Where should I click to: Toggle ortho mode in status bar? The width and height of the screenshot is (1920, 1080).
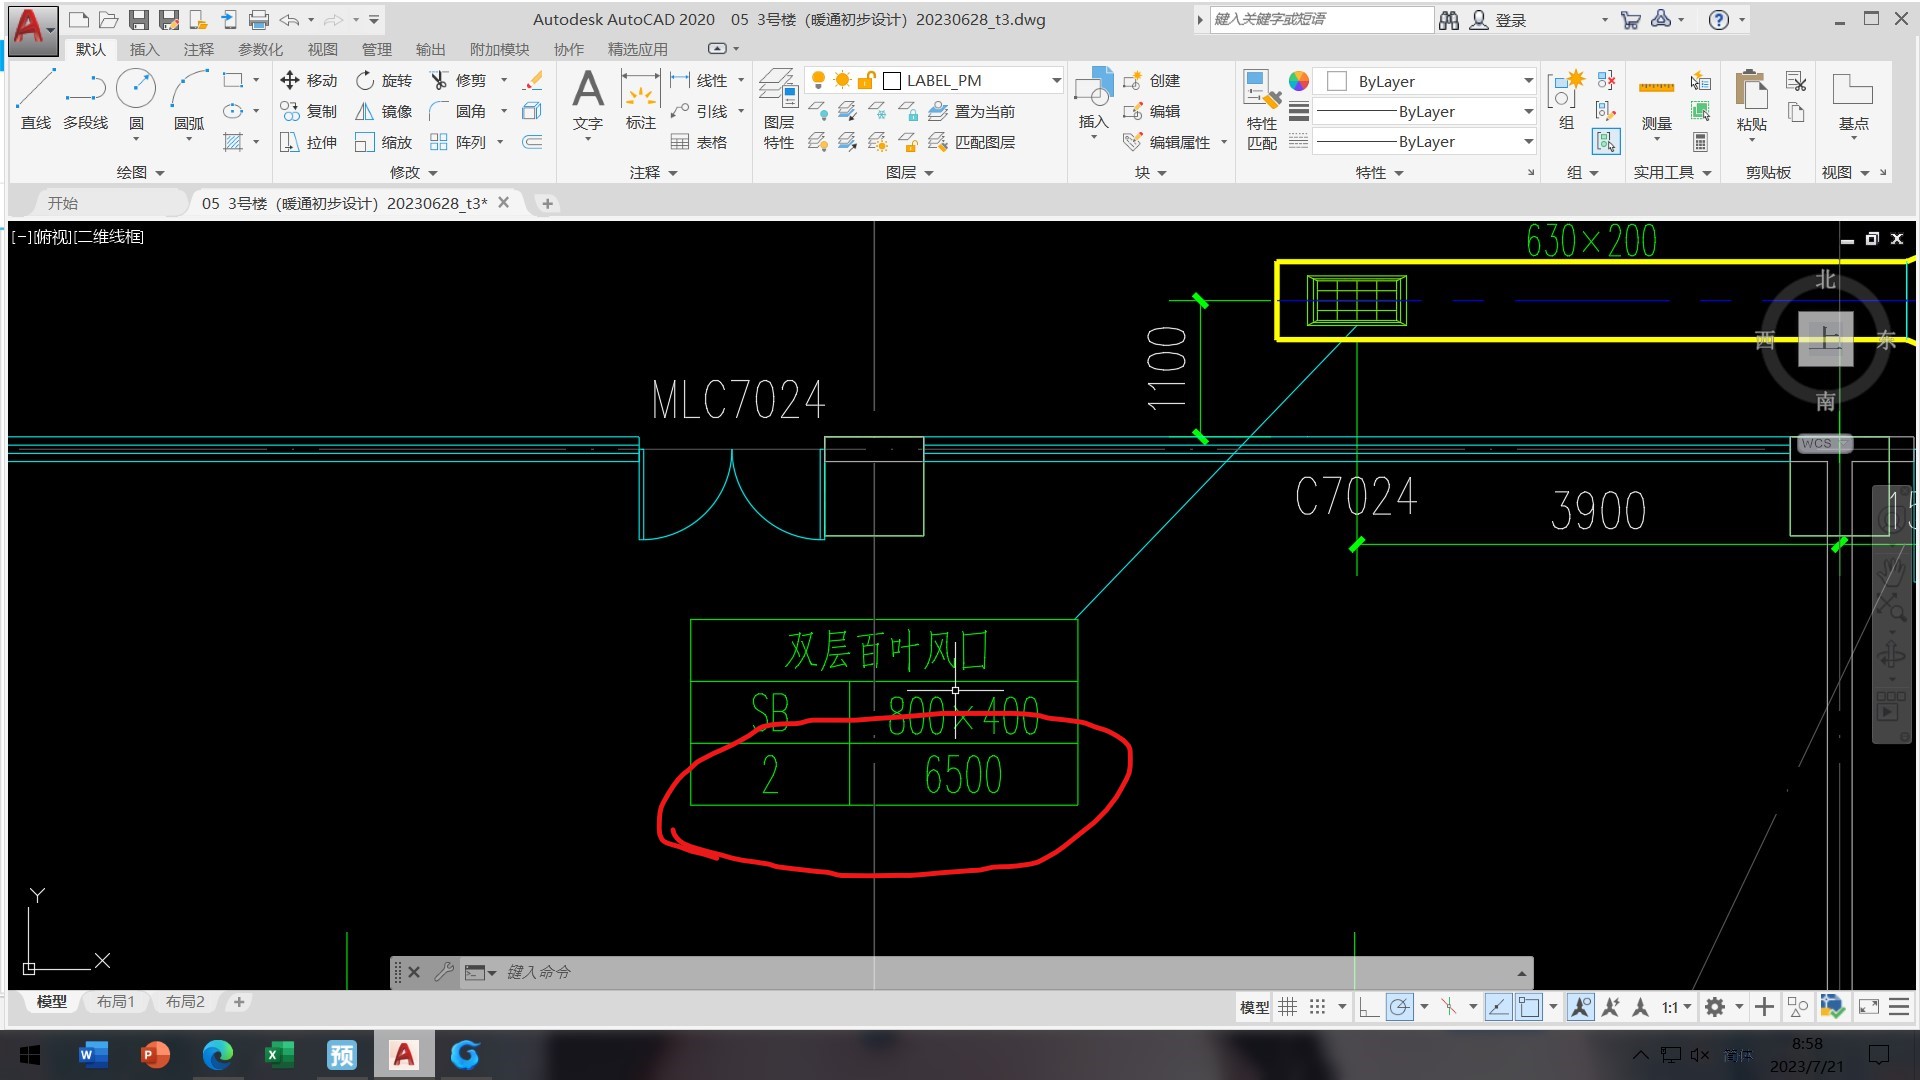[x=1369, y=1007]
